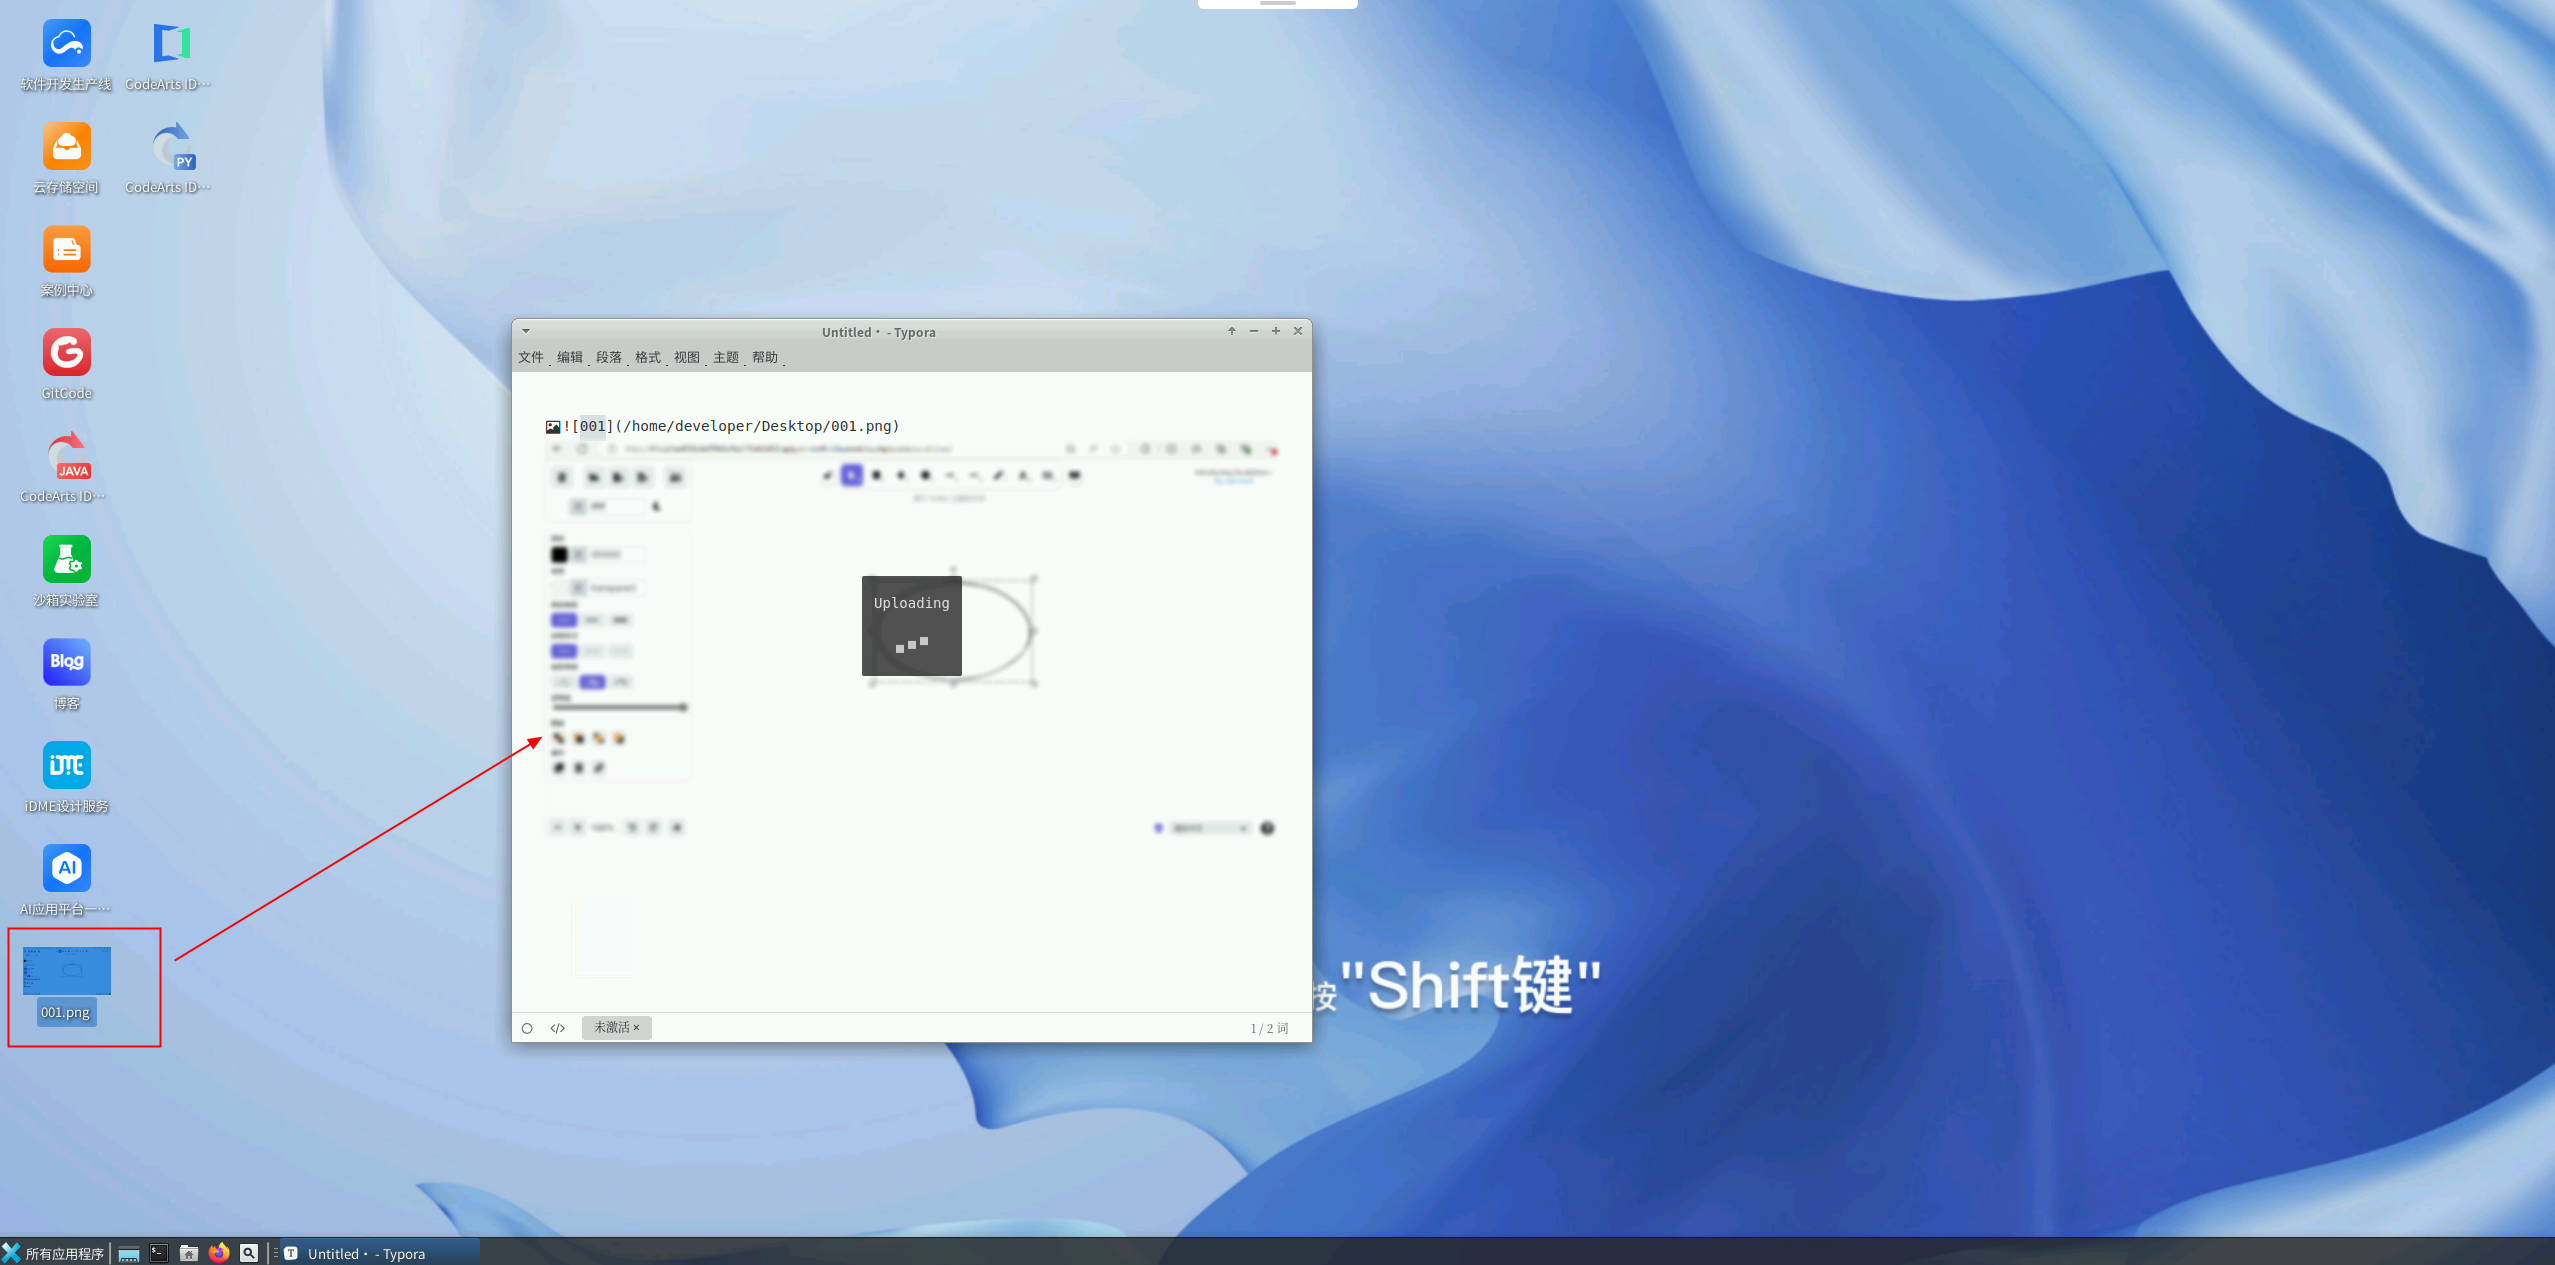This screenshot has width=2555, height=1265.
Task: Open the 文件 menu
Action: pos(530,357)
